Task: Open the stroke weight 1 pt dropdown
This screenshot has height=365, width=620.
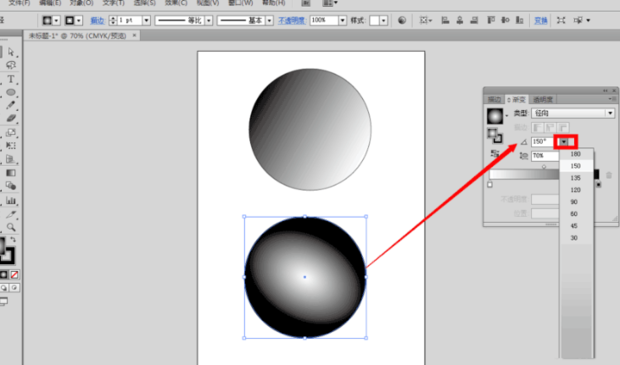Action: 146,21
